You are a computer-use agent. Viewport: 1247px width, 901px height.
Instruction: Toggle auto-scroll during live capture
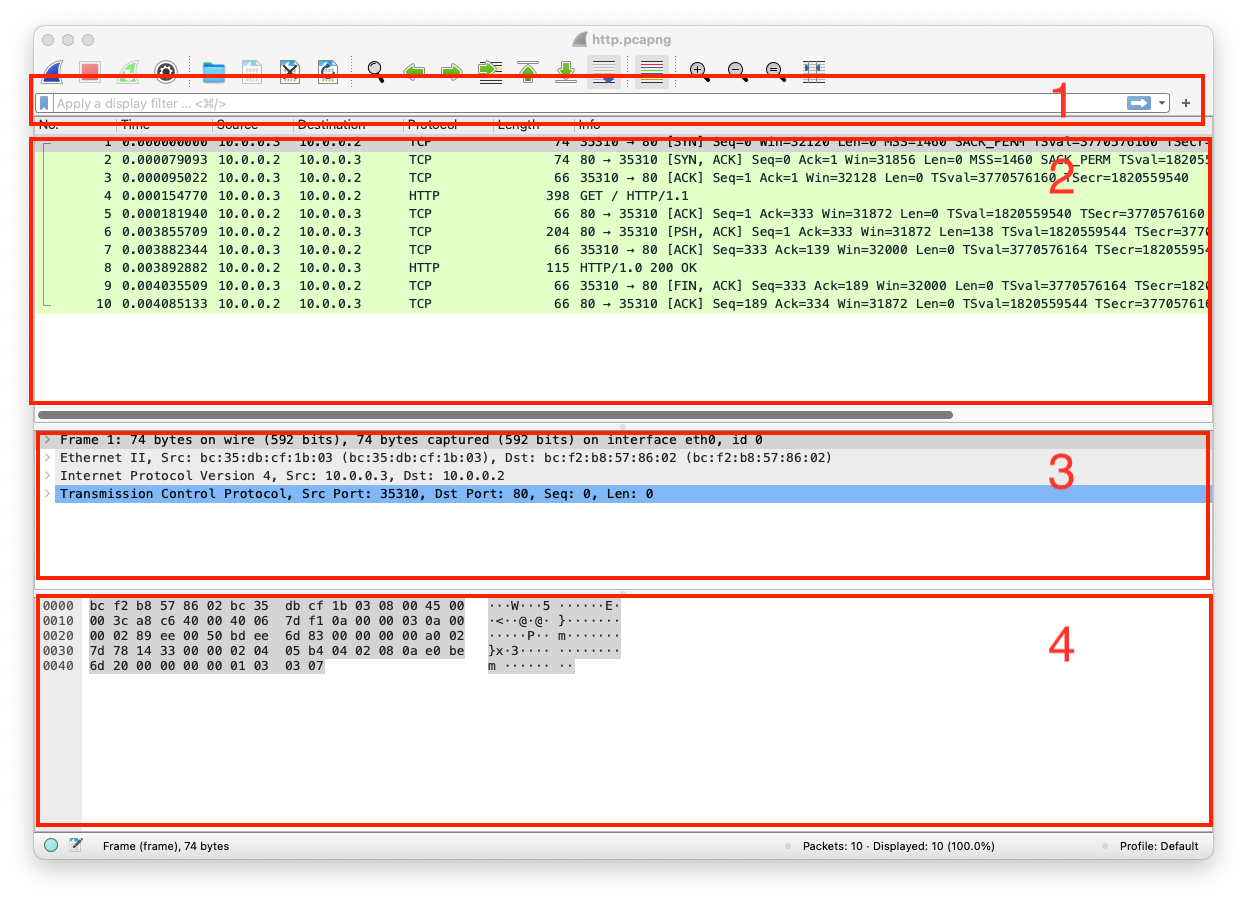(x=603, y=72)
